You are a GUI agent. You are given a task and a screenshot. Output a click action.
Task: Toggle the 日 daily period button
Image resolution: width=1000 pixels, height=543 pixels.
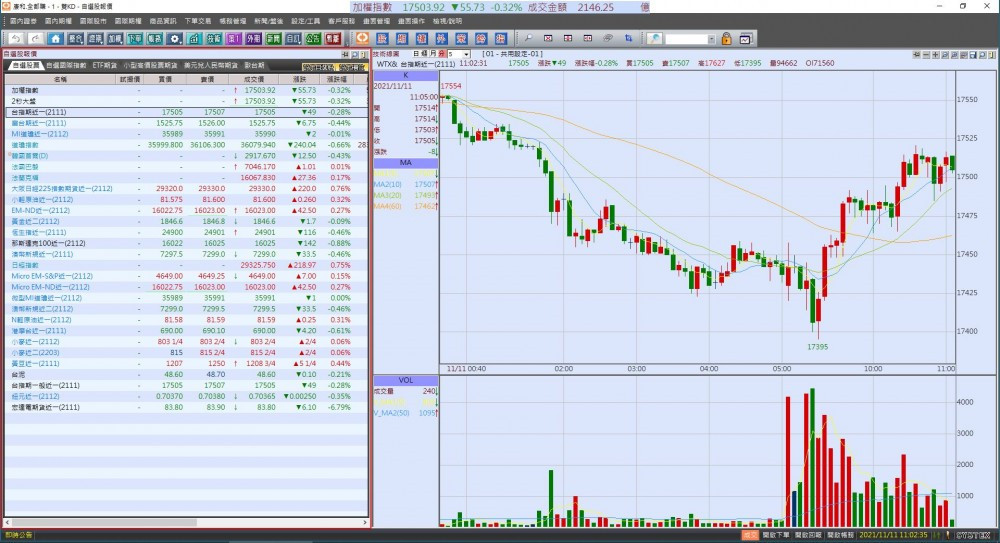tap(417, 53)
